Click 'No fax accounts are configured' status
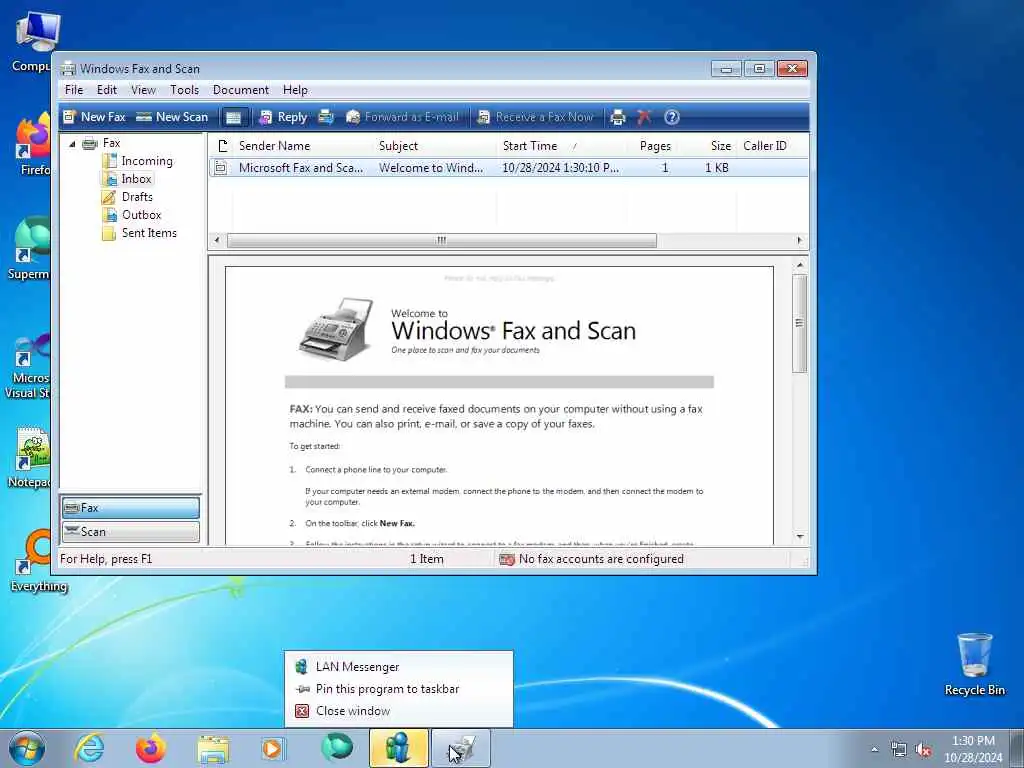The image size is (1024, 768). pyautogui.click(x=601, y=559)
